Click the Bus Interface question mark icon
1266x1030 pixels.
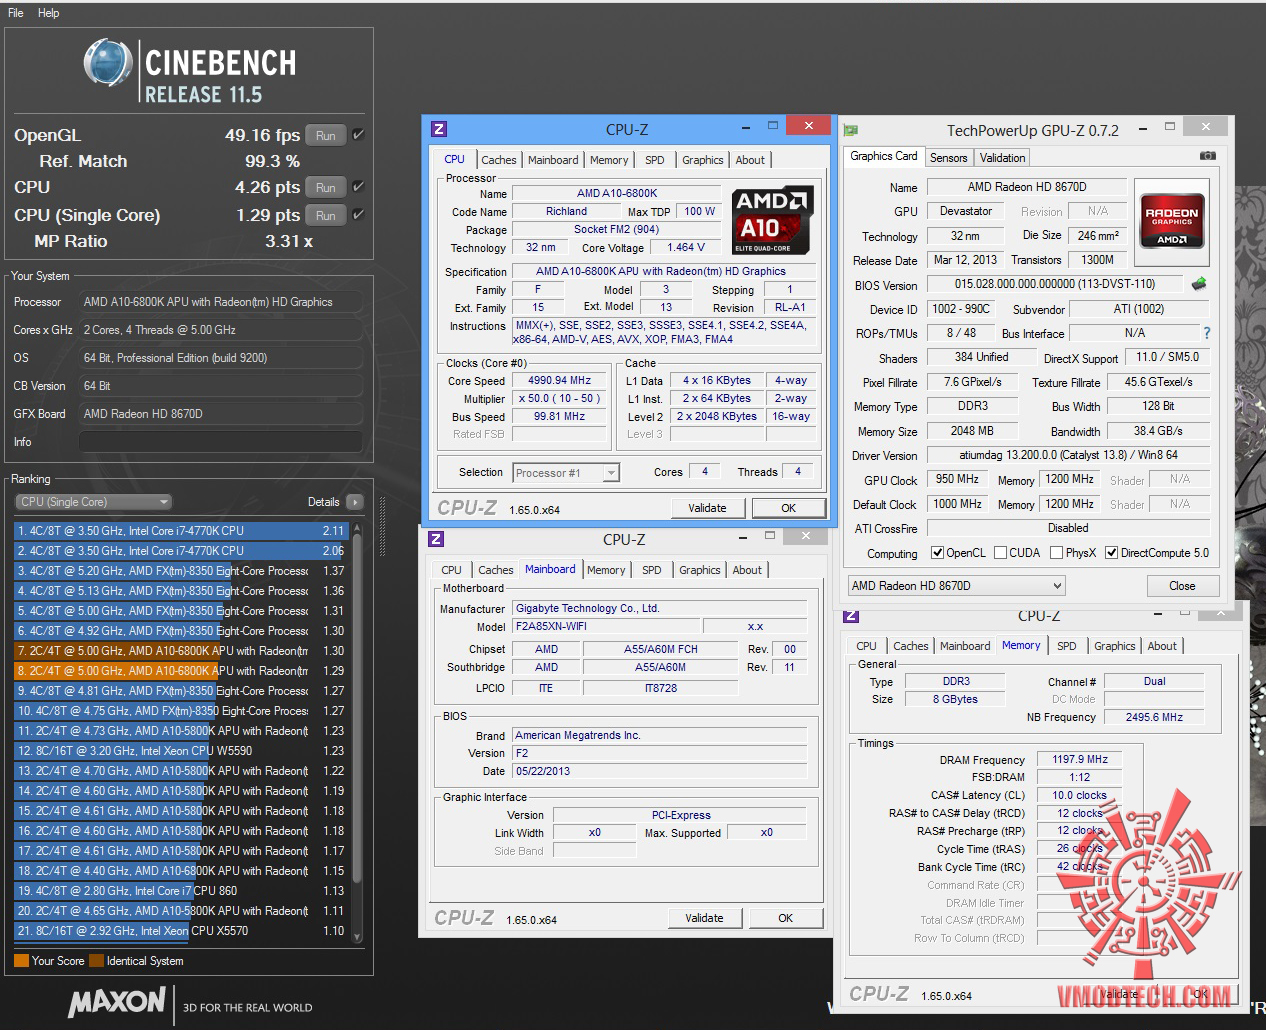click(1206, 333)
